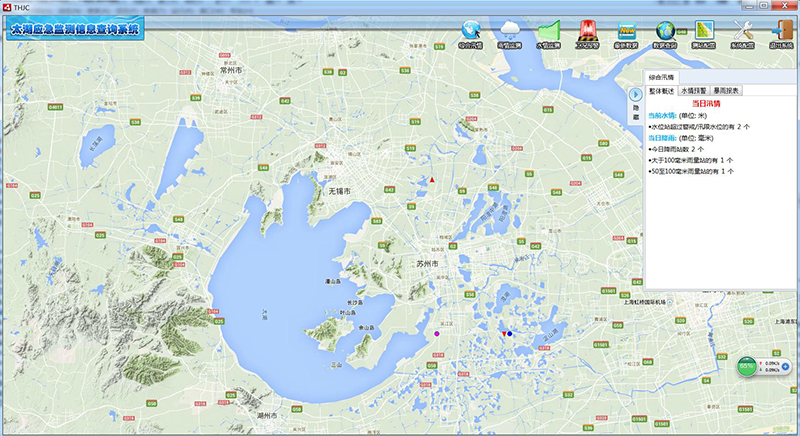Open 最新数据 'New' icon

(627, 32)
